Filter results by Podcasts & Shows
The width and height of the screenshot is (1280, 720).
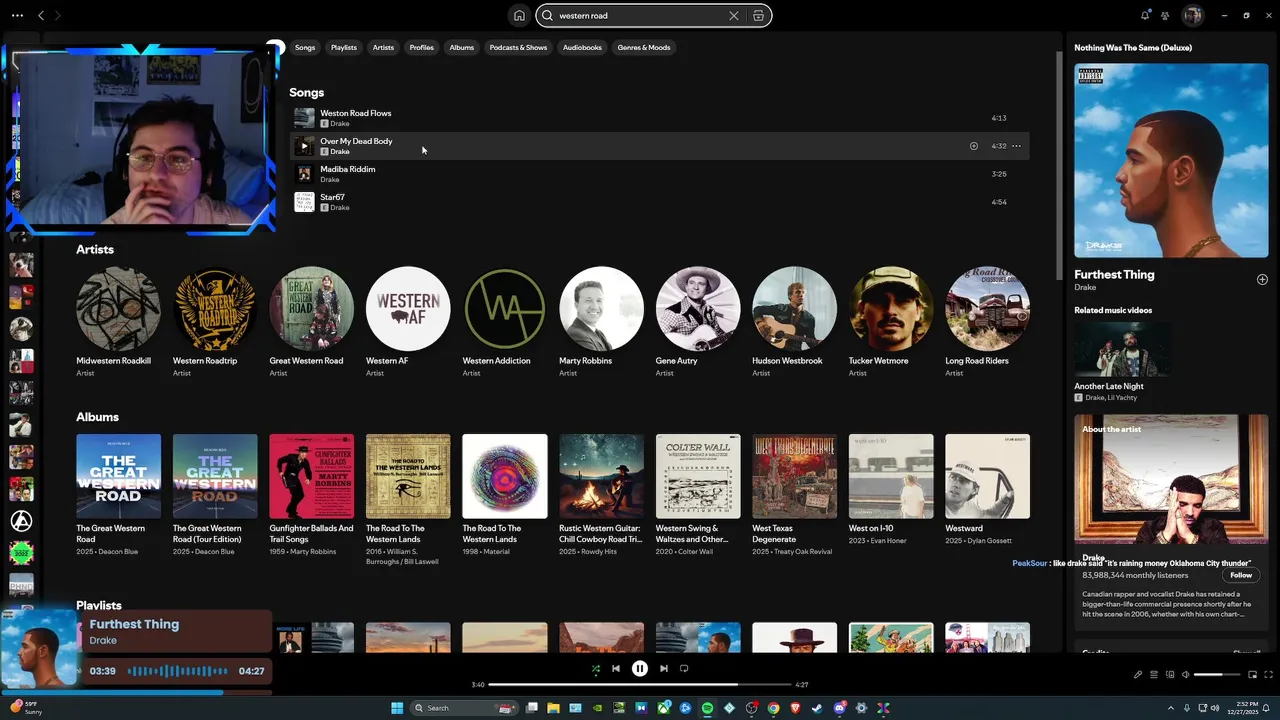(x=518, y=47)
